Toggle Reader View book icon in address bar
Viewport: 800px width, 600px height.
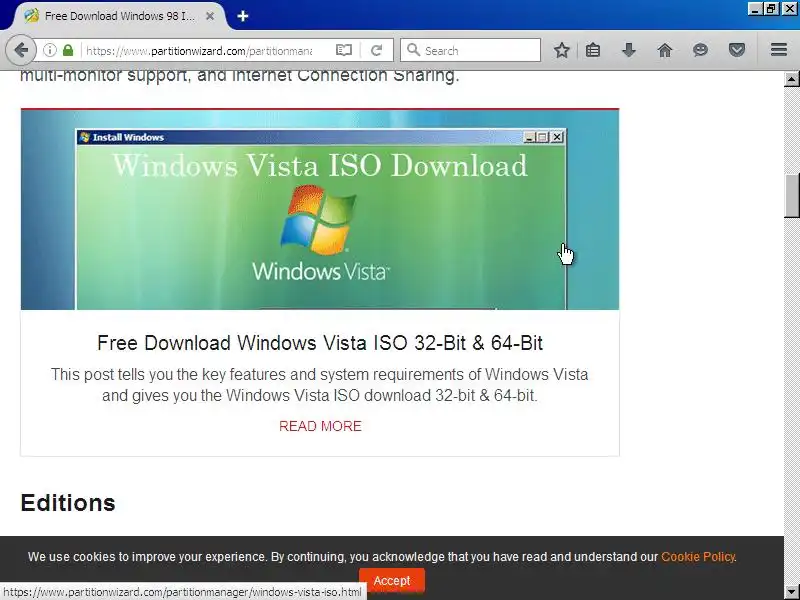(344, 50)
